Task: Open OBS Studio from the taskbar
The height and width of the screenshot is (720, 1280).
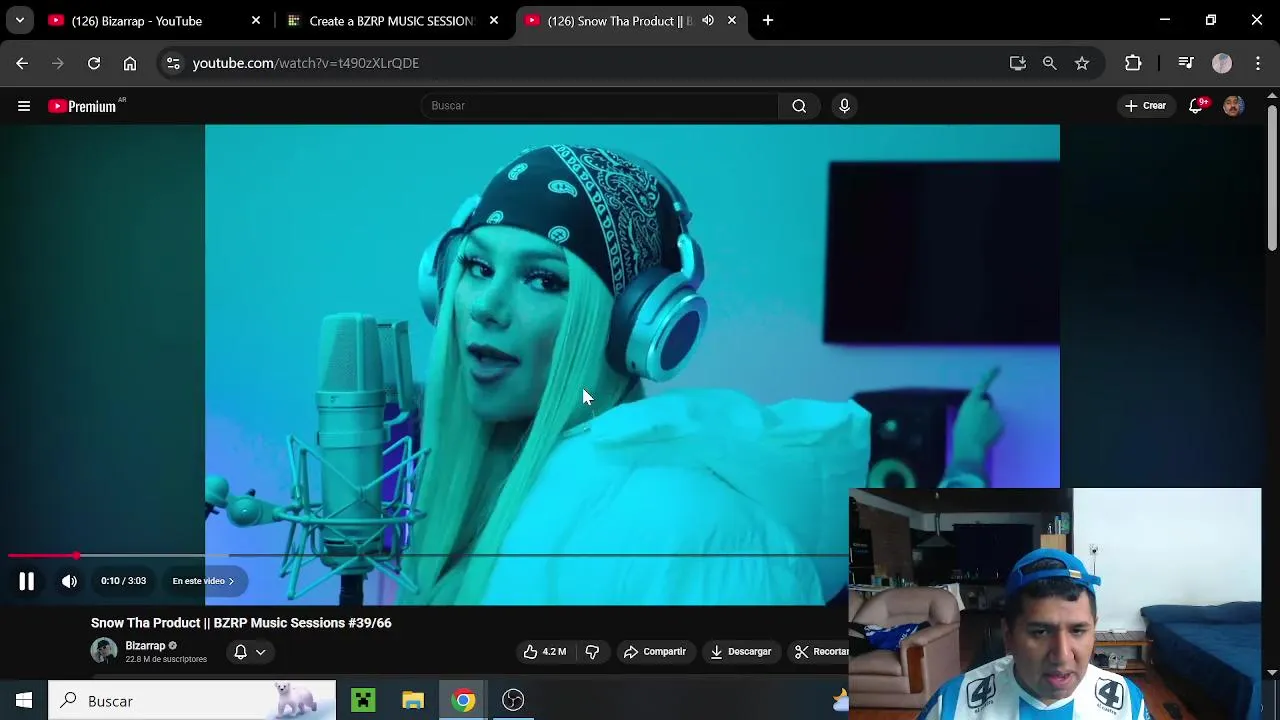Action: [513, 701]
